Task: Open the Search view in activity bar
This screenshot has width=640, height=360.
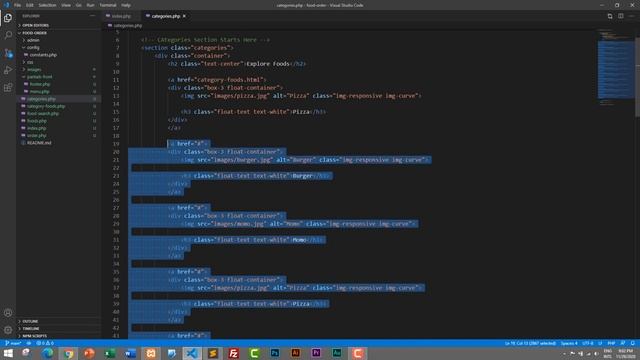Action: (8, 35)
